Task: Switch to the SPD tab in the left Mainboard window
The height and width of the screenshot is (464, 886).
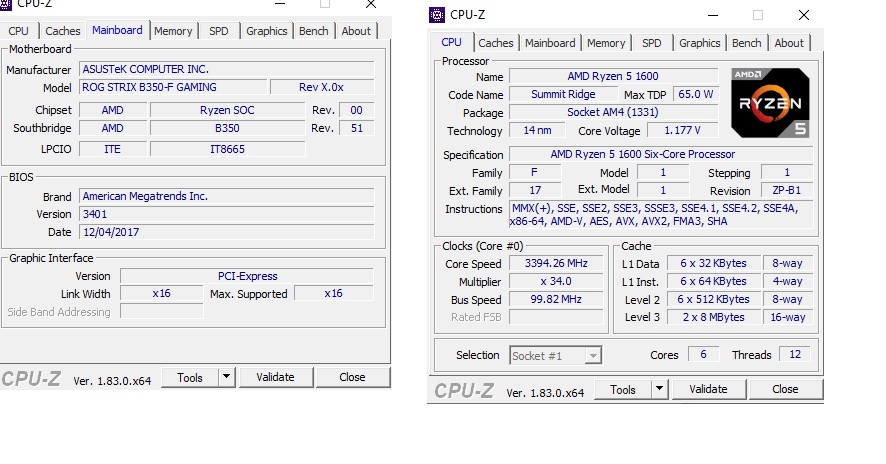Action: coord(219,31)
